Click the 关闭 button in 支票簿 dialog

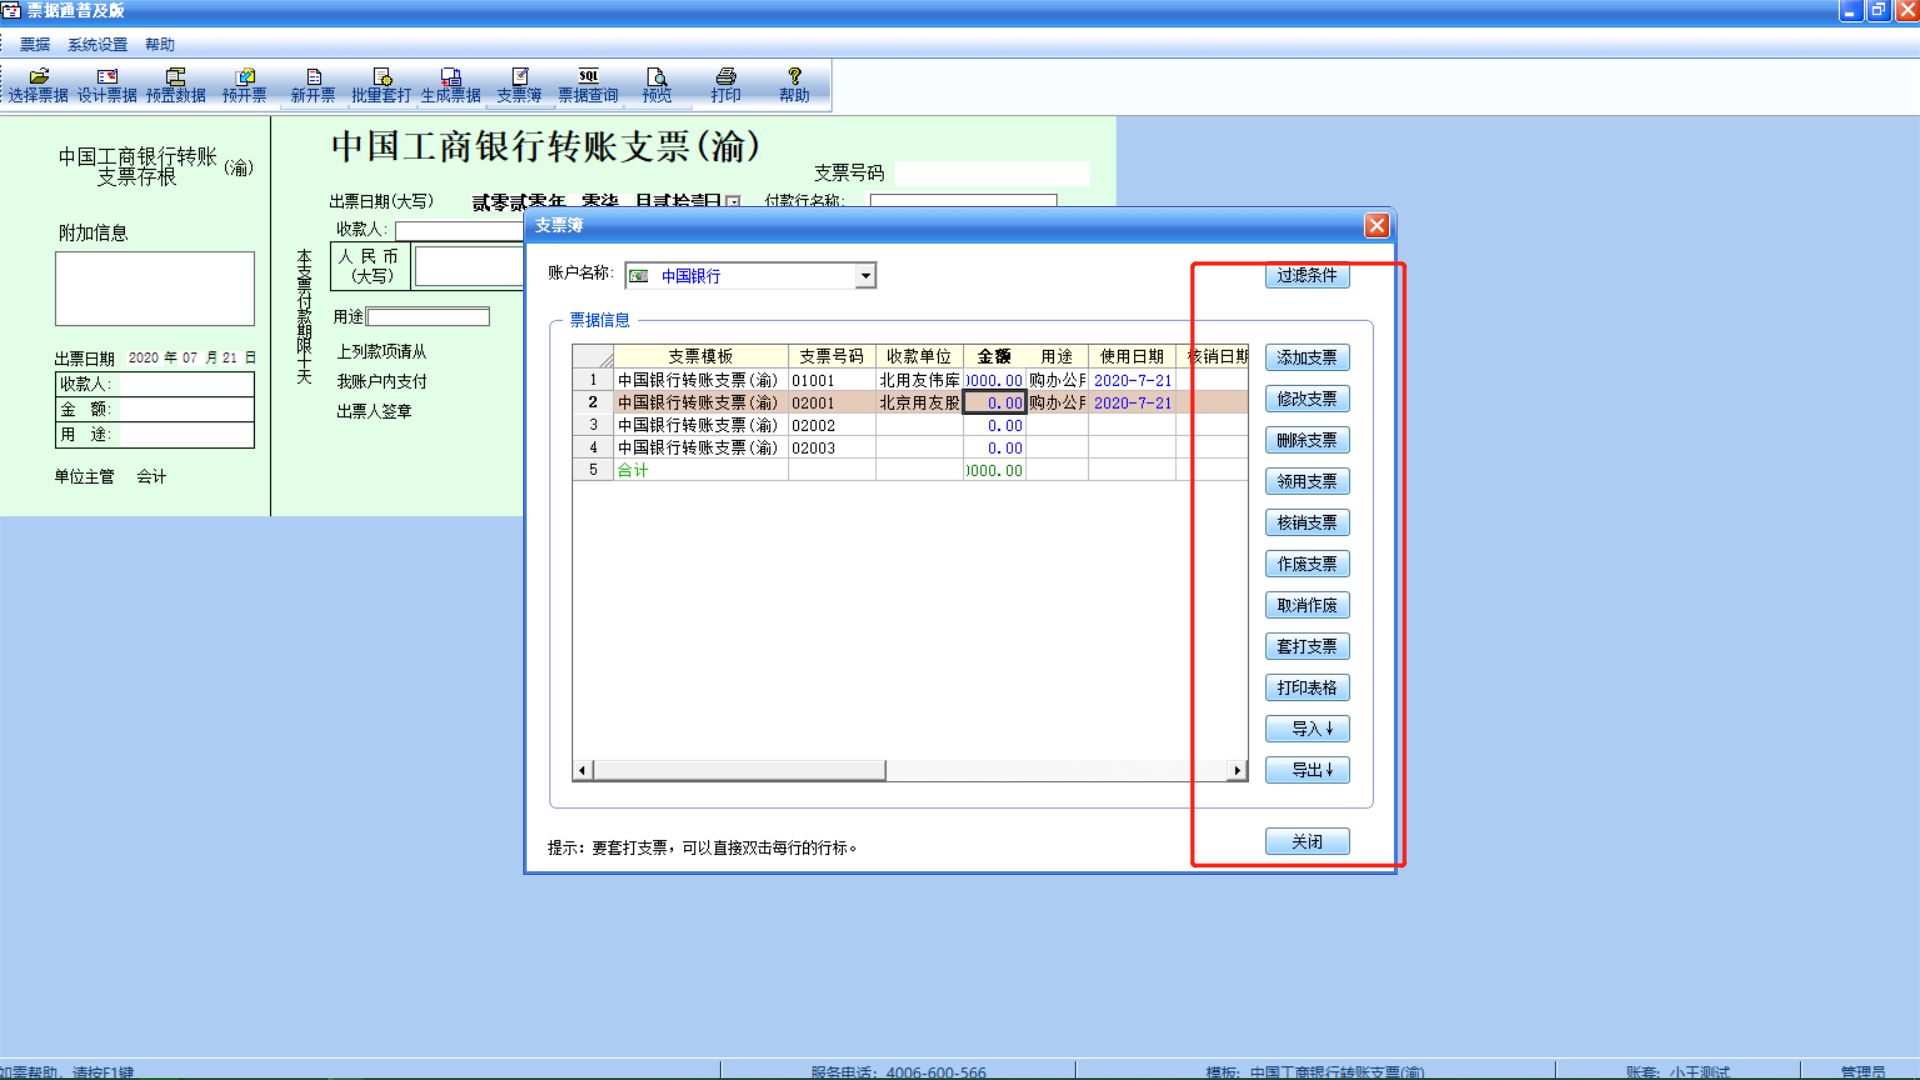1307,842
